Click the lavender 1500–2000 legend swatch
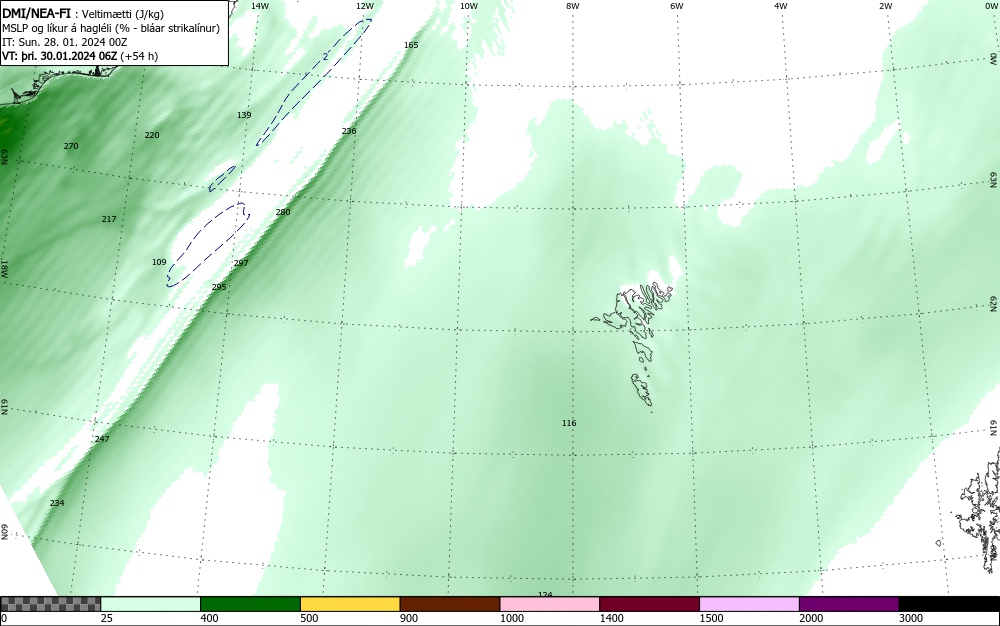The height and width of the screenshot is (626, 1000). coord(749,604)
